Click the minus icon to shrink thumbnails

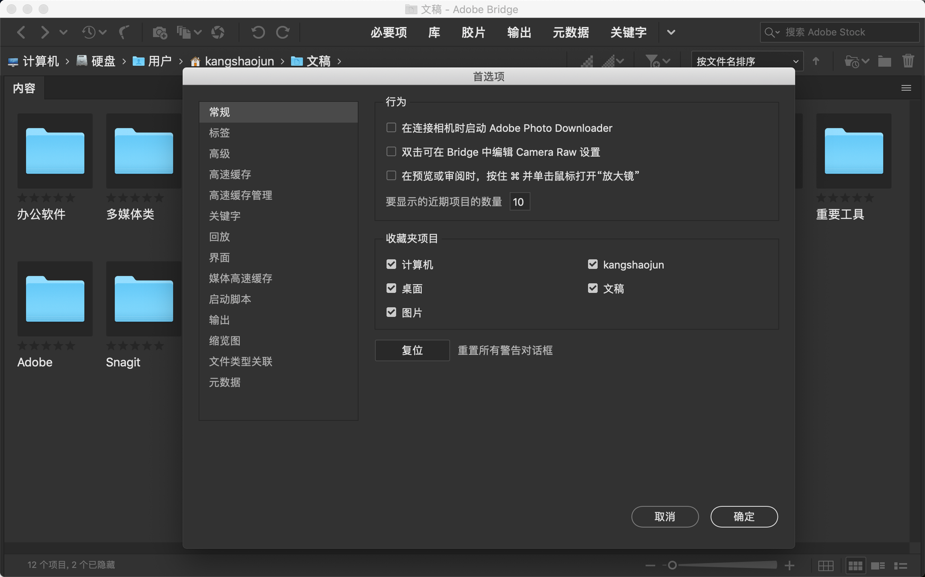tap(650, 565)
